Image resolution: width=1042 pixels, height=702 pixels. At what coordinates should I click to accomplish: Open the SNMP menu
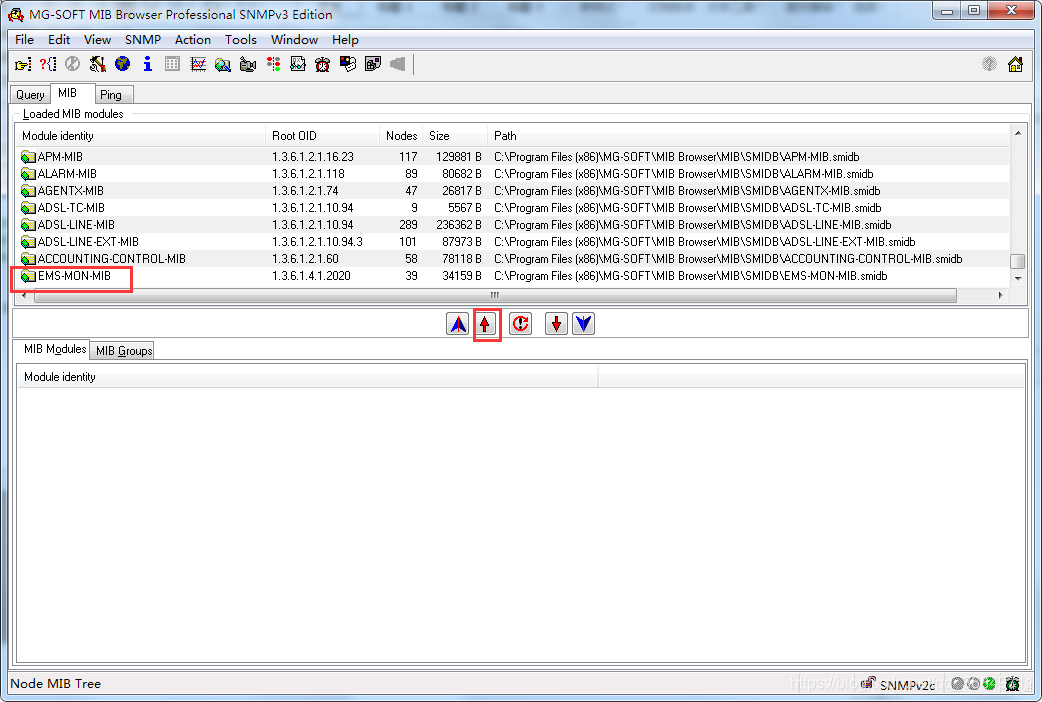[143, 40]
